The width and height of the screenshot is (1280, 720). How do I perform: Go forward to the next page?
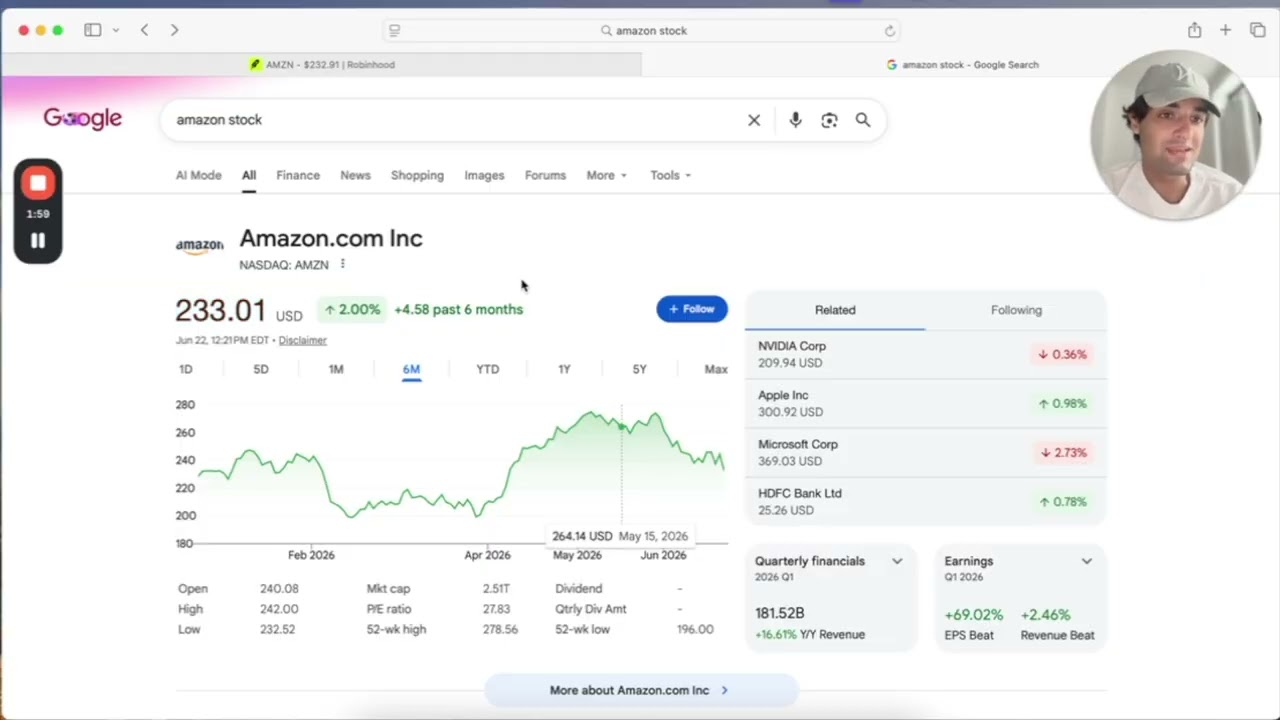tap(174, 30)
